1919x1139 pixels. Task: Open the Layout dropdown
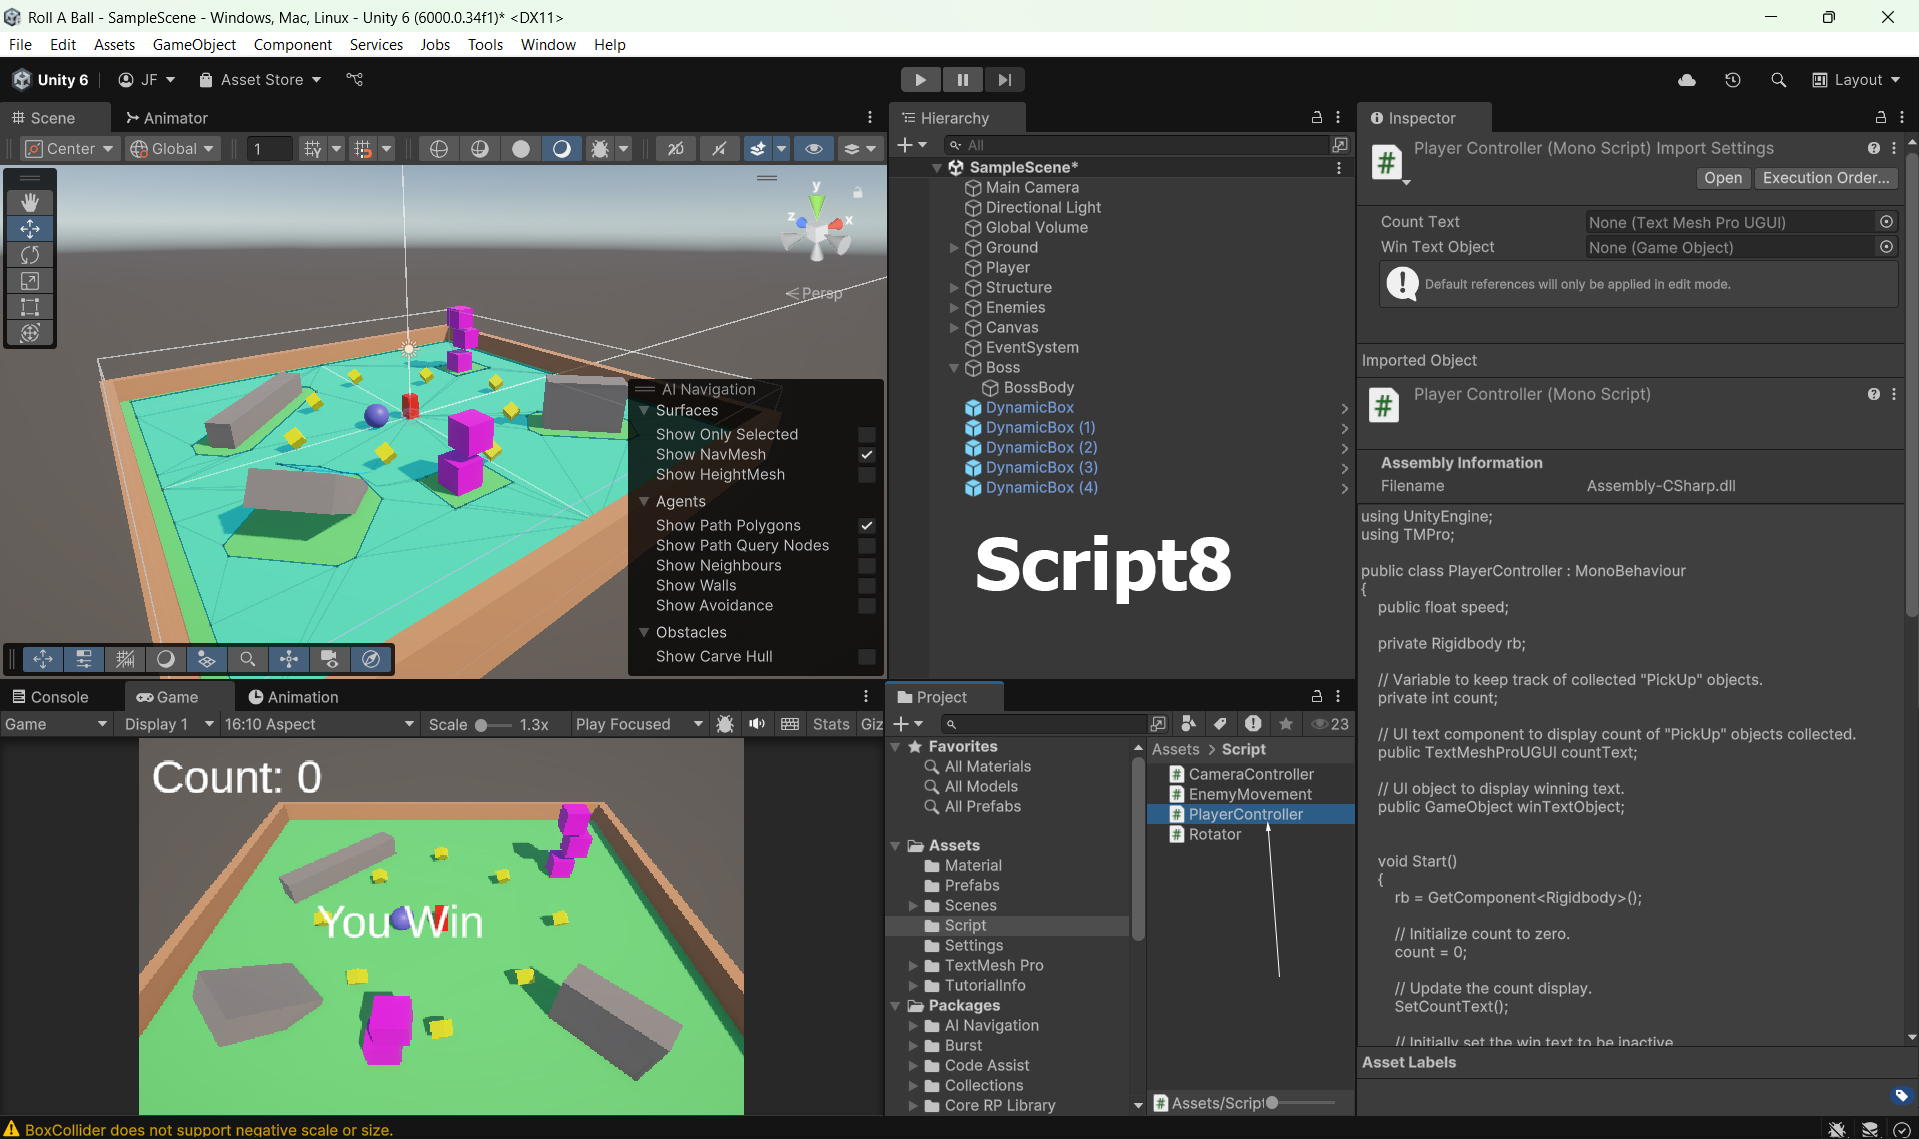click(1857, 80)
